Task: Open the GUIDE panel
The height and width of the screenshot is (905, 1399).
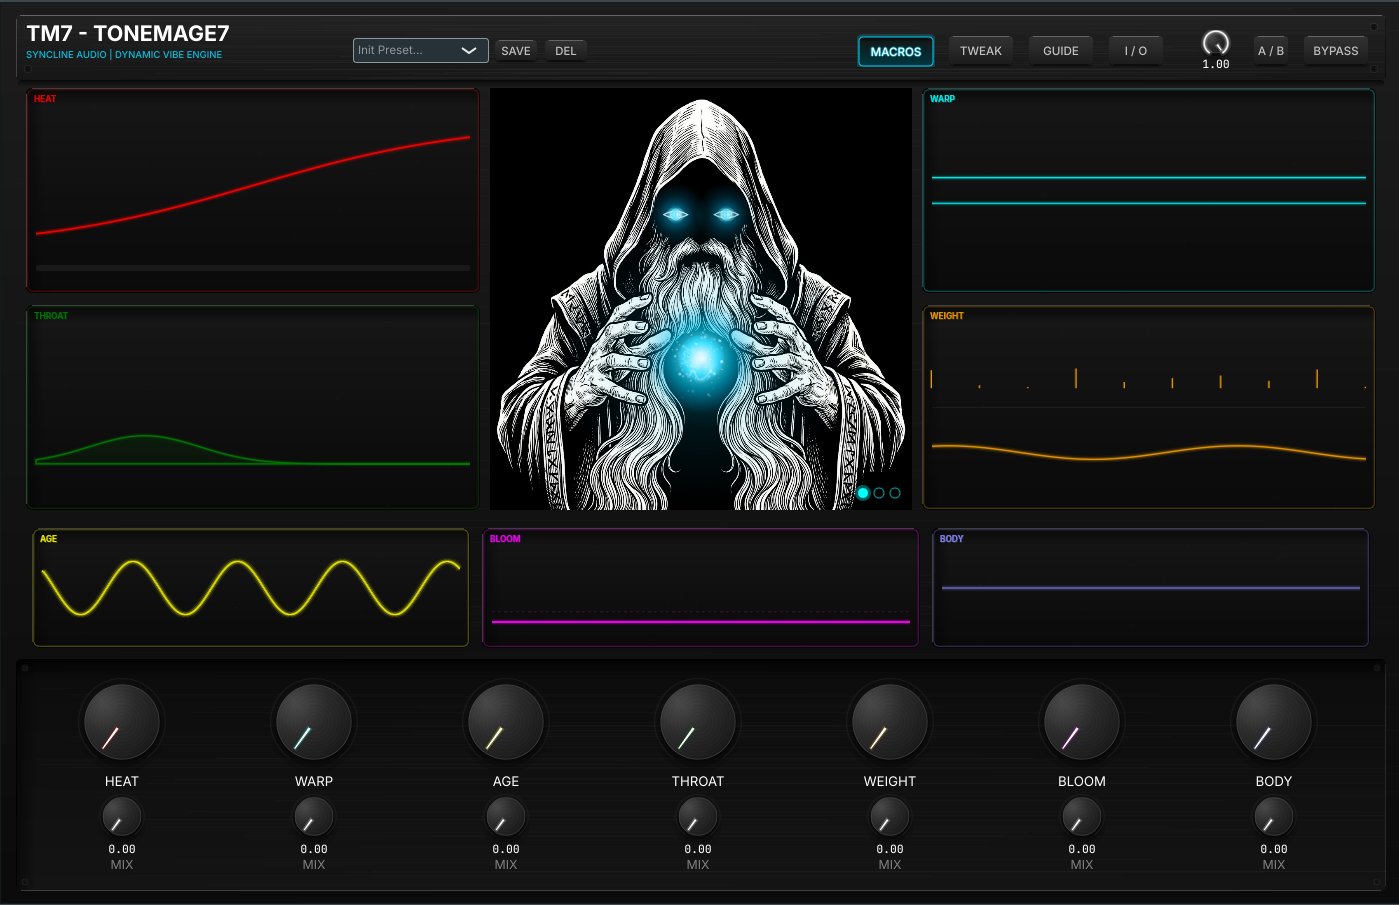Action: coord(1060,50)
